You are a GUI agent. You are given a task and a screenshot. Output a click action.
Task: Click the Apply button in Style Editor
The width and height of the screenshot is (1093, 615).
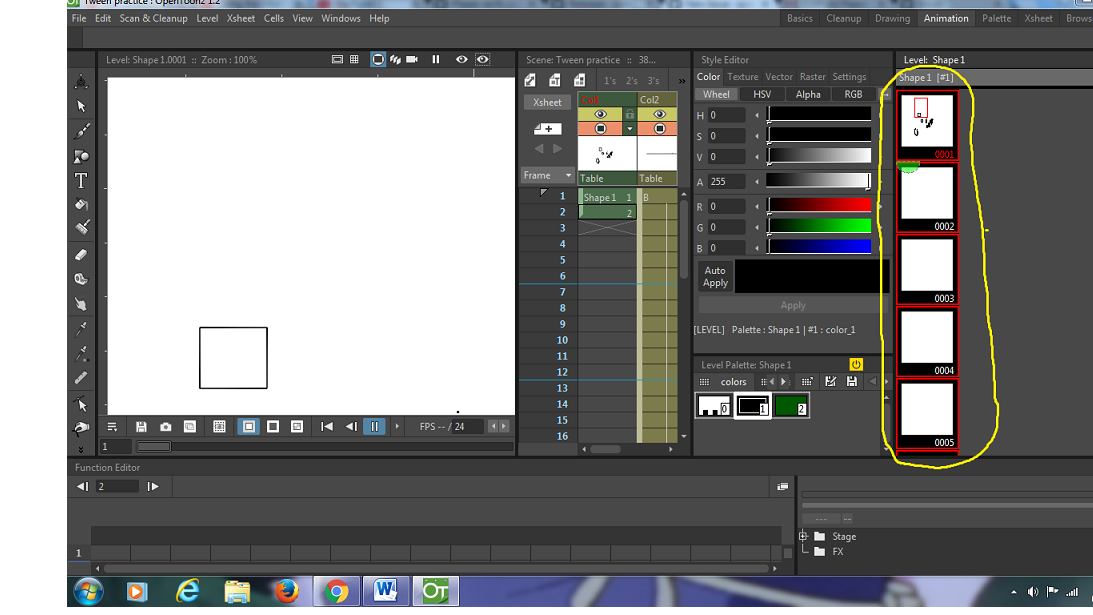tap(792, 305)
